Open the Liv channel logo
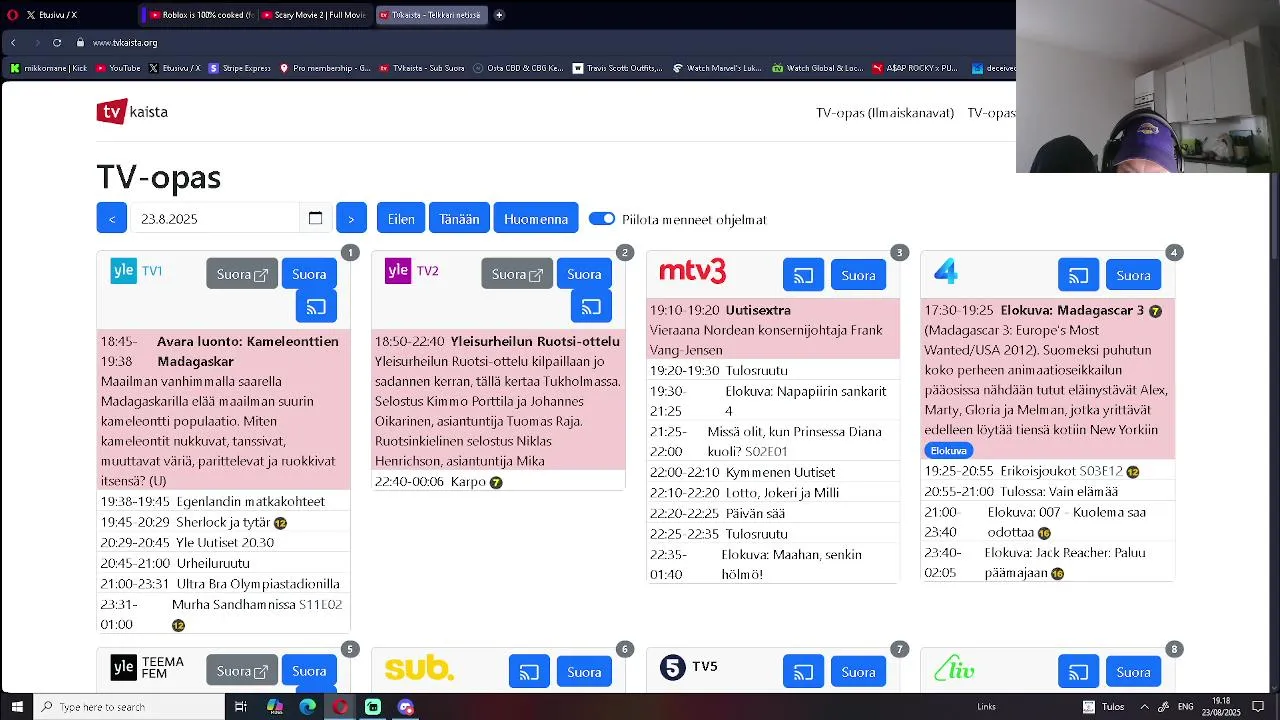The width and height of the screenshot is (1280, 720). point(954,669)
